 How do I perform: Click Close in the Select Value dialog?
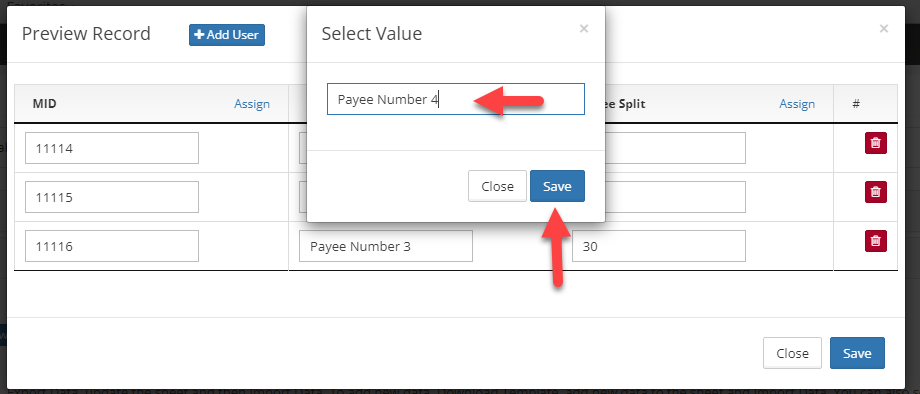point(497,186)
